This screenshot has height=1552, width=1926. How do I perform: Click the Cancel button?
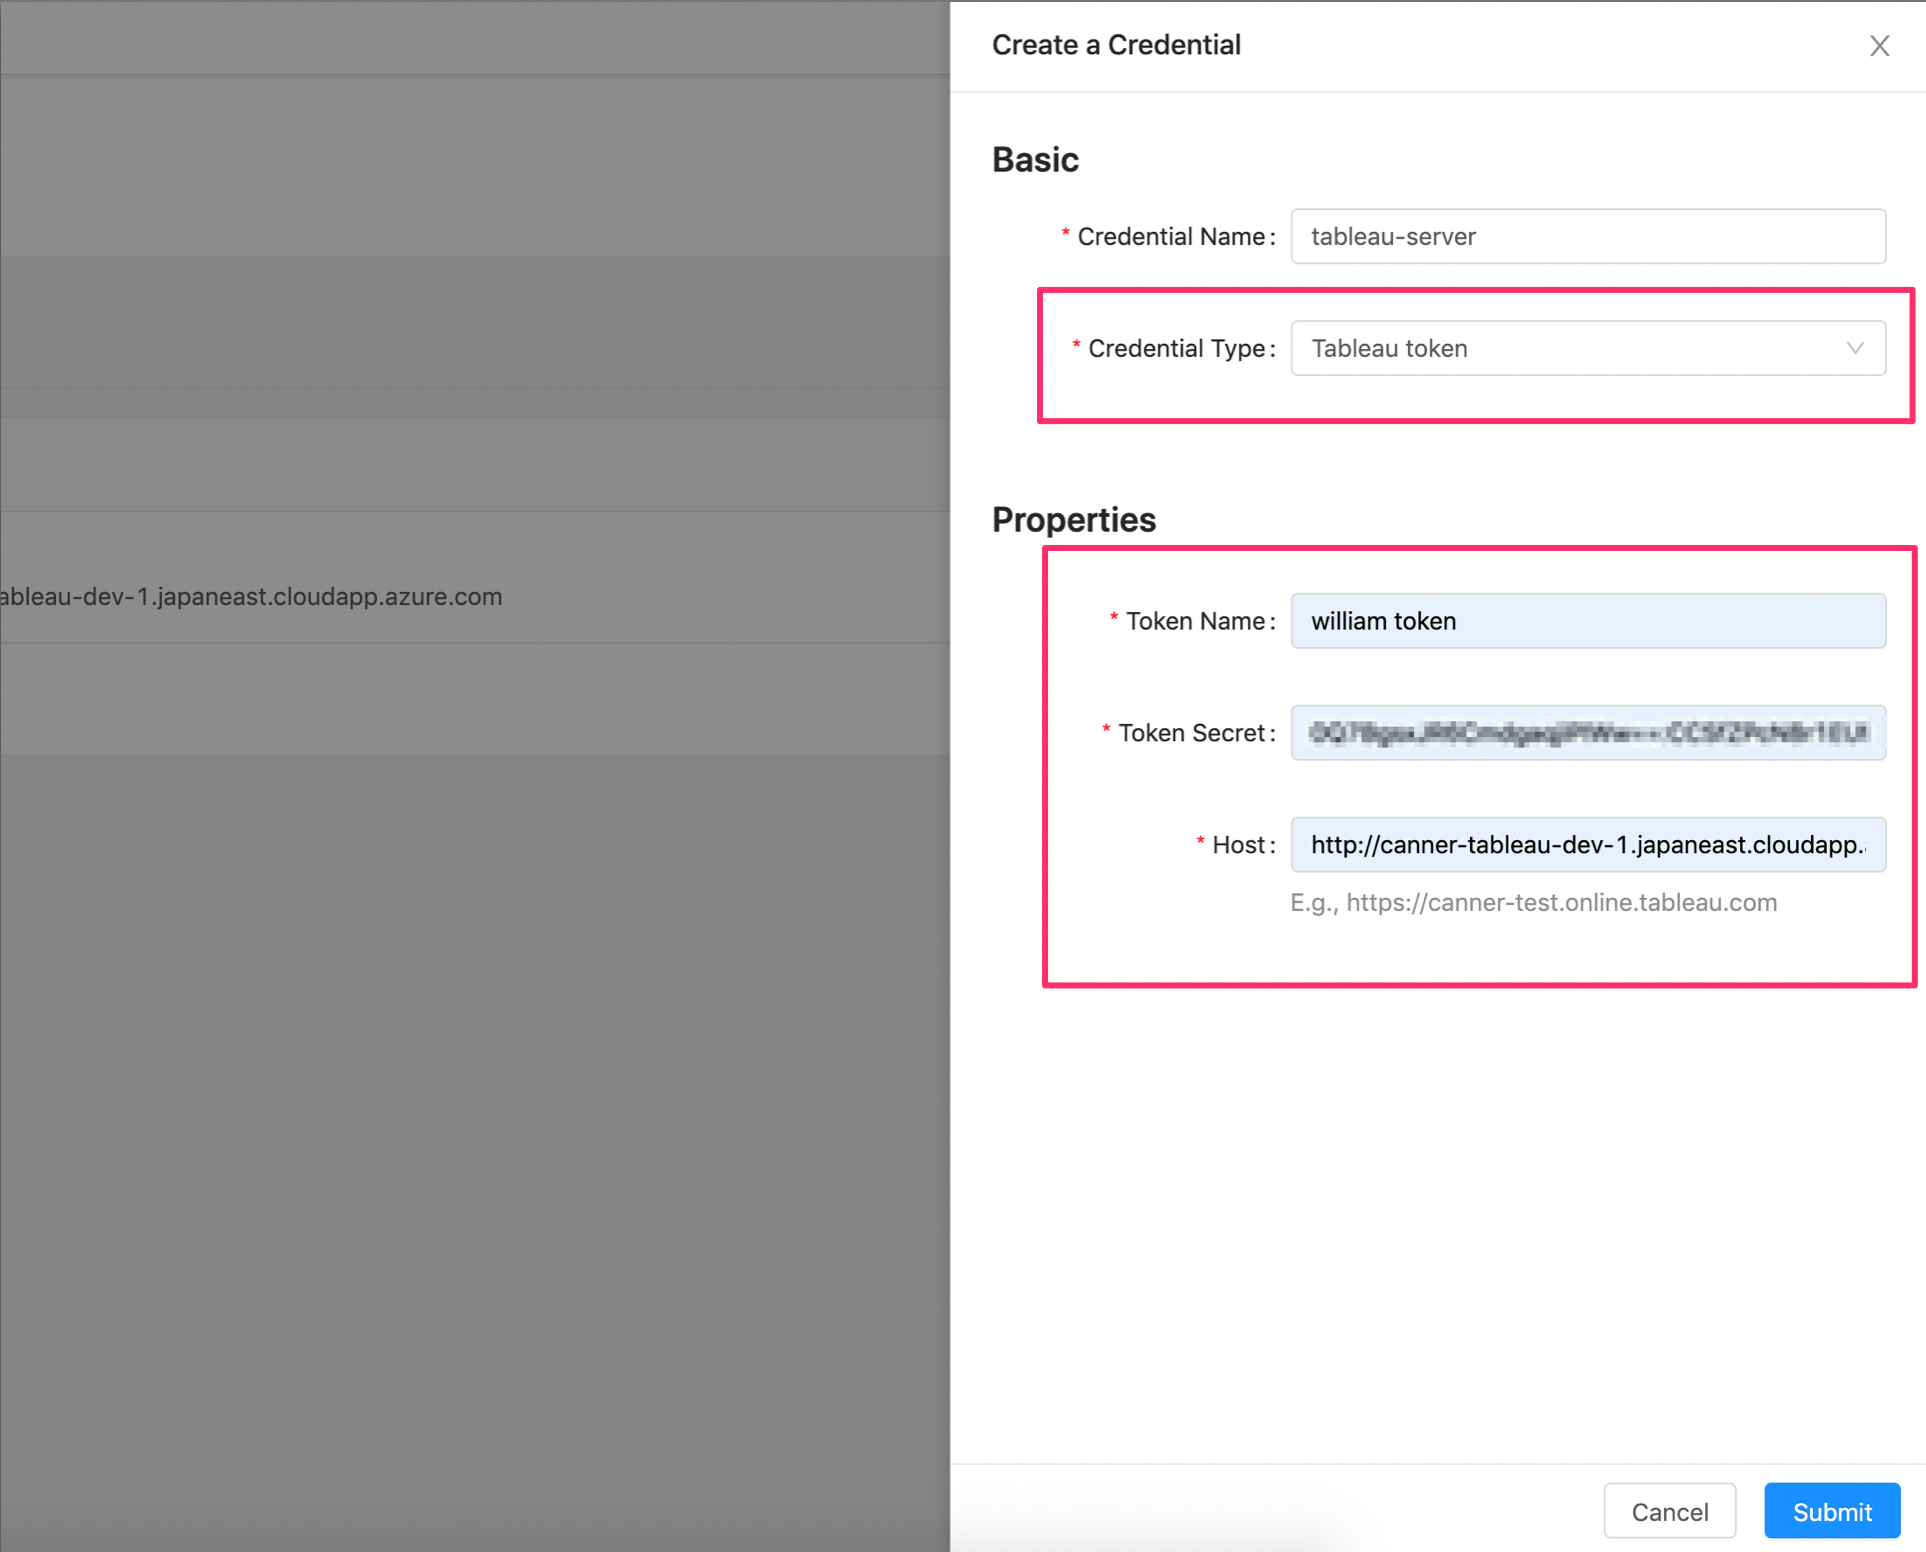click(1669, 1511)
